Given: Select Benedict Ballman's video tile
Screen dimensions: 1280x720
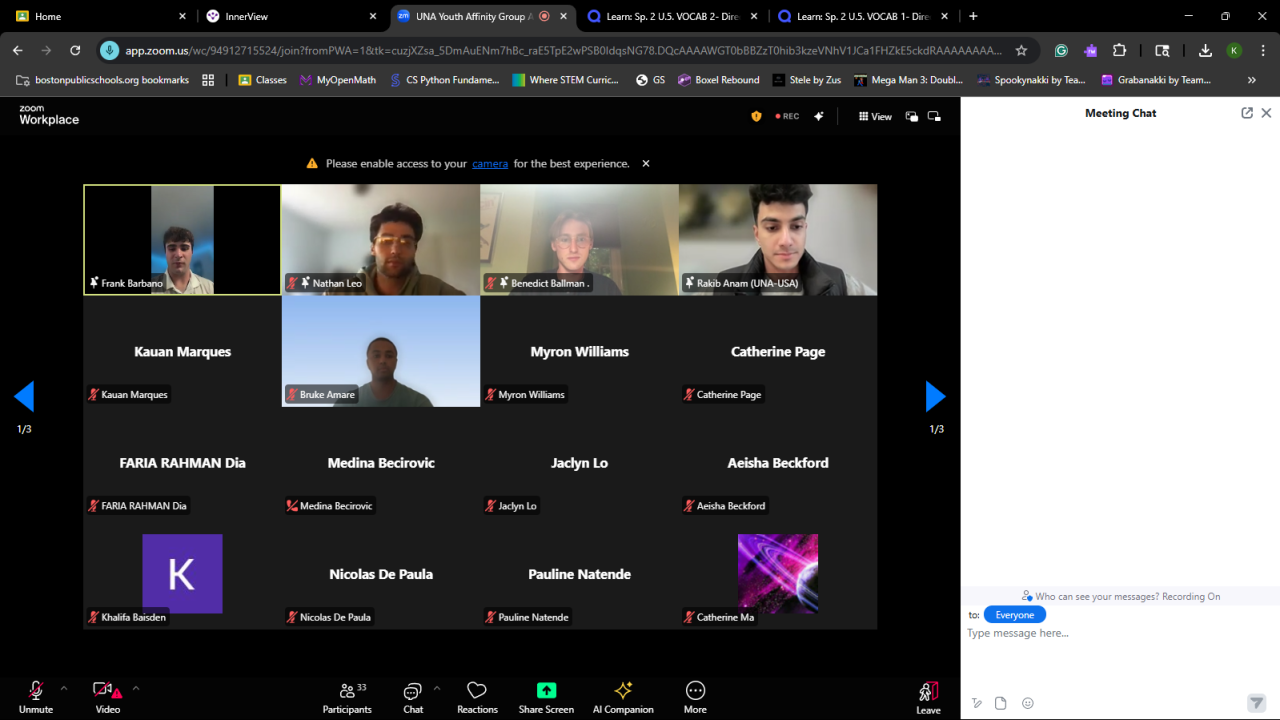Looking at the screenshot, I should coord(579,240).
